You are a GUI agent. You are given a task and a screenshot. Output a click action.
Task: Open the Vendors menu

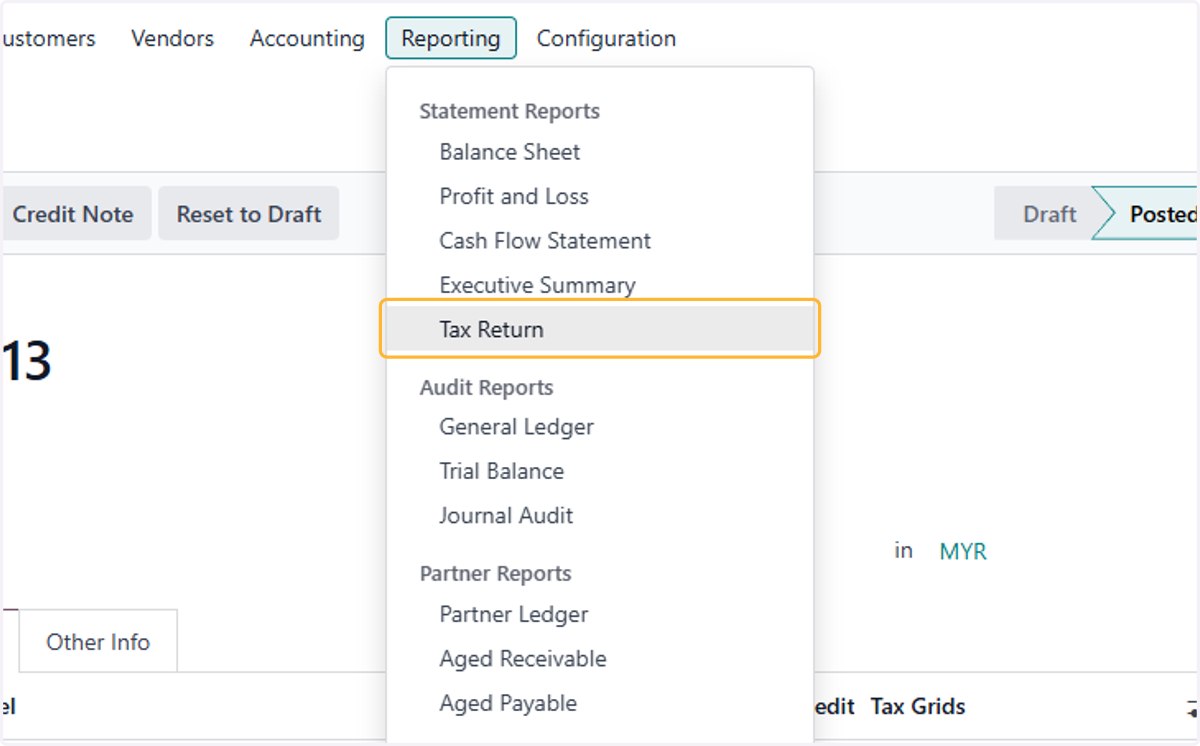coord(172,38)
